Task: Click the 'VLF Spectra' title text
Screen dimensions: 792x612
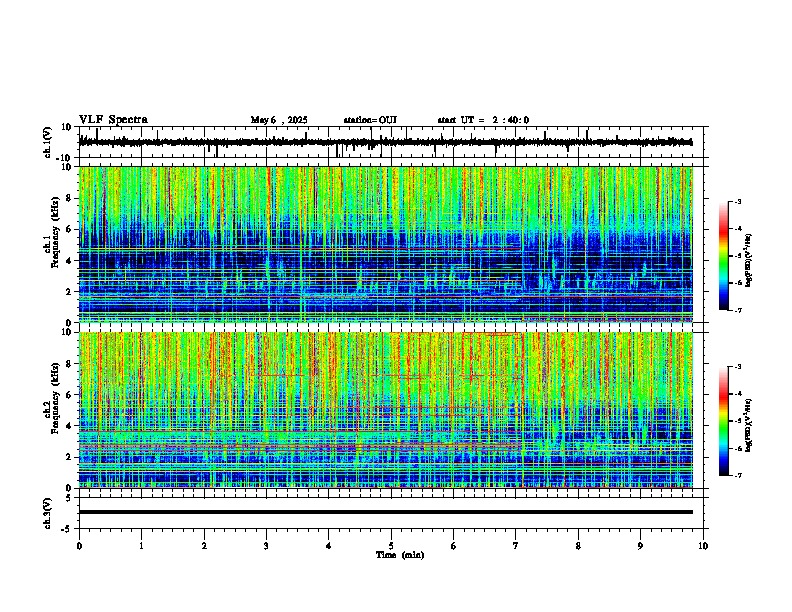Action: tap(113, 120)
